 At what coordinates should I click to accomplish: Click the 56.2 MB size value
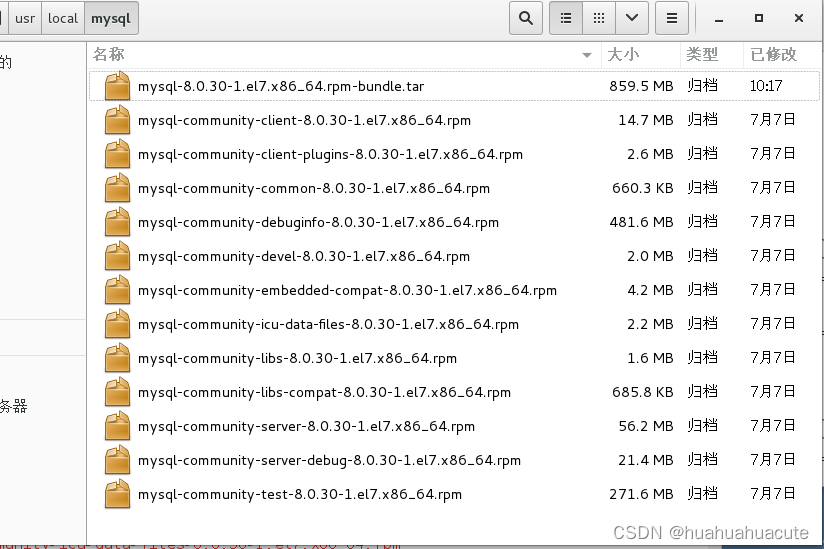click(646, 426)
